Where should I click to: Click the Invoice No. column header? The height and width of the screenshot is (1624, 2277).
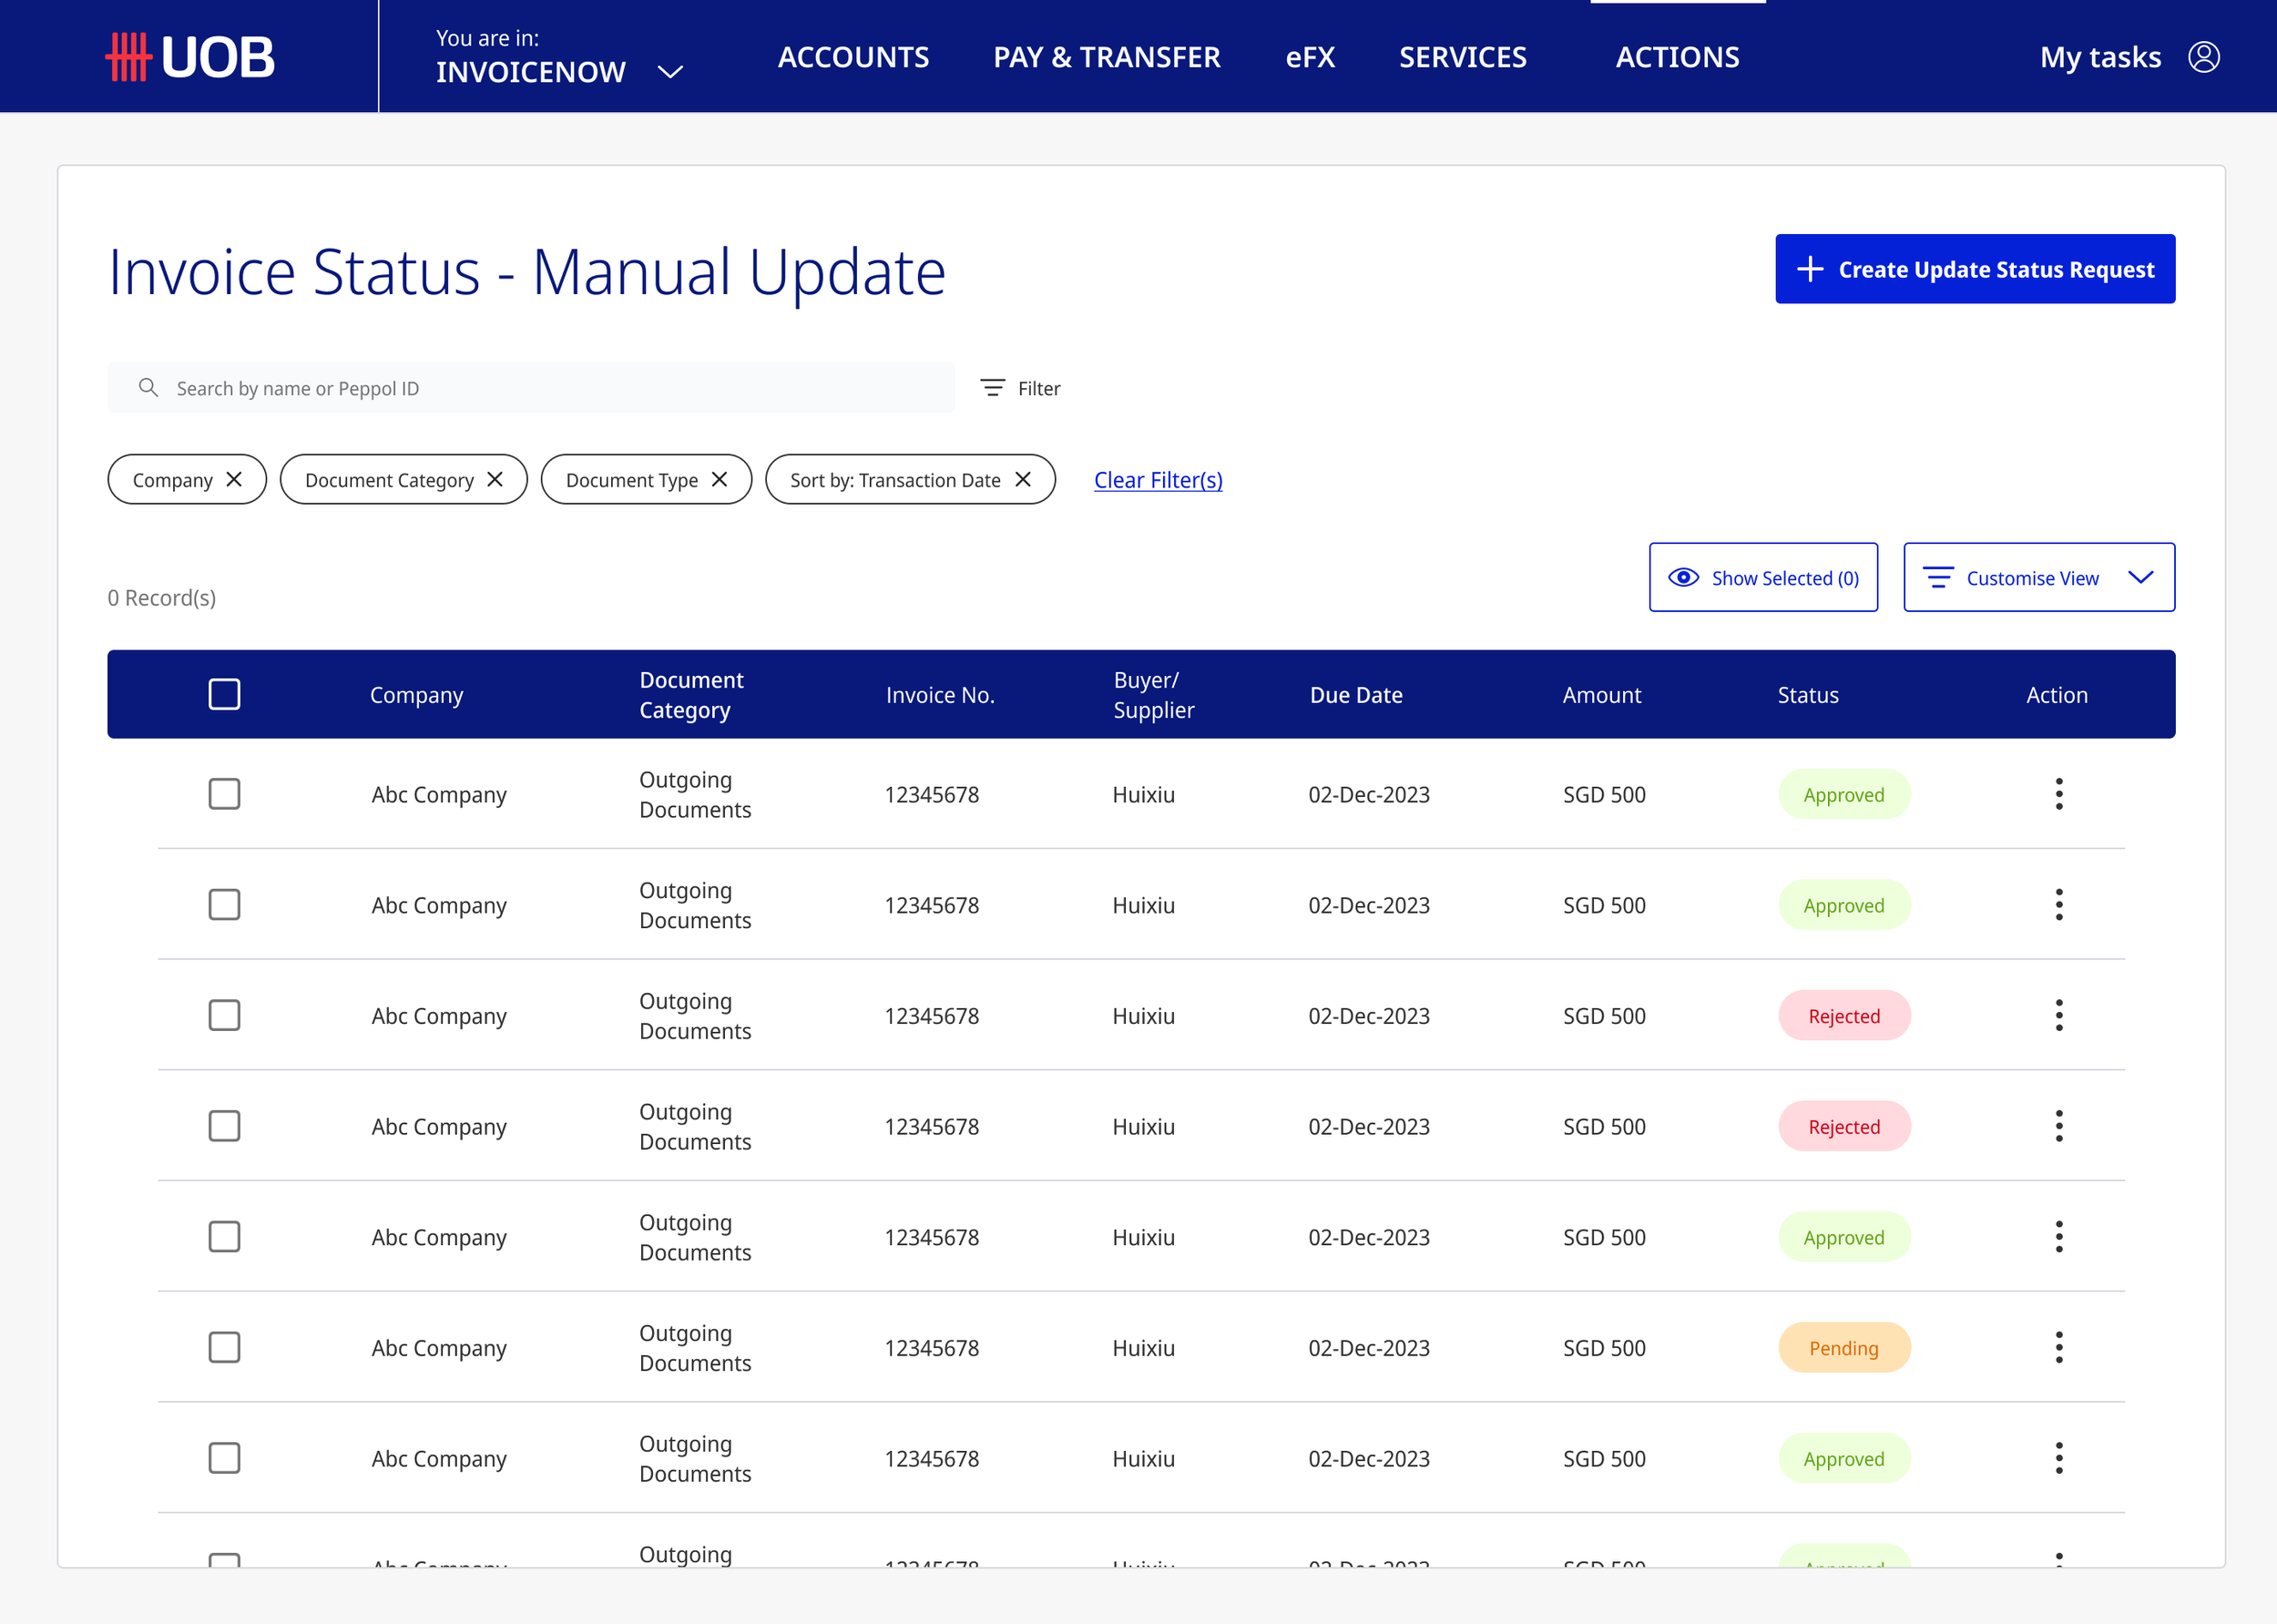click(x=940, y=695)
